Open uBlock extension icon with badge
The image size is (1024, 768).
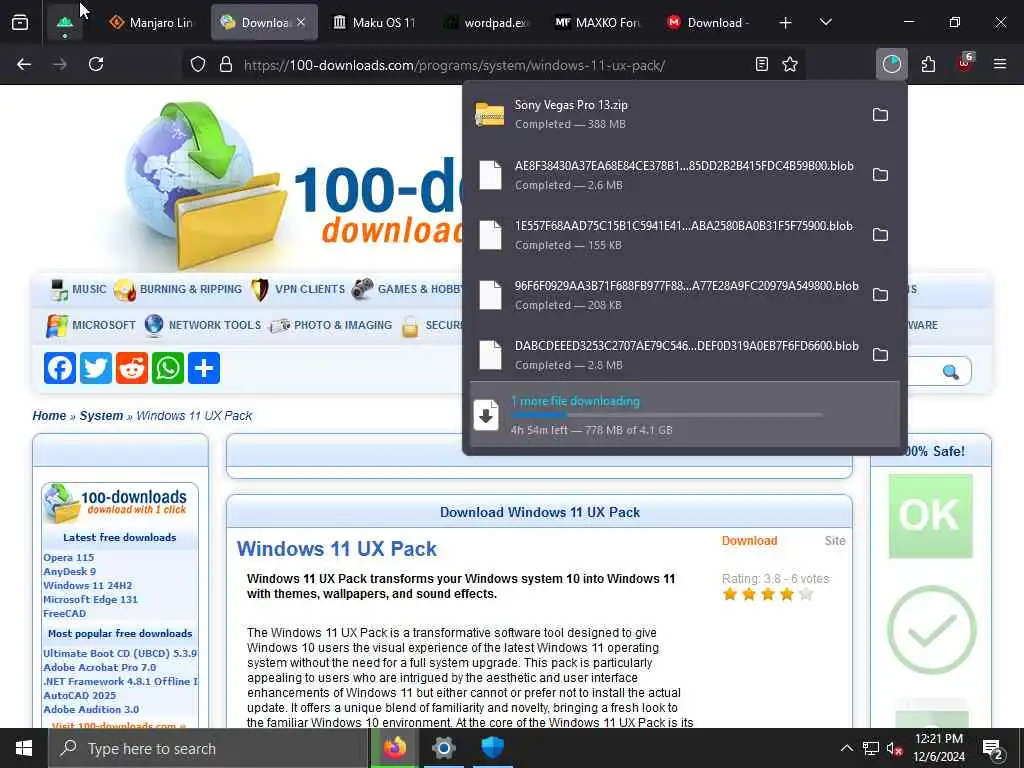(x=965, y=63)
